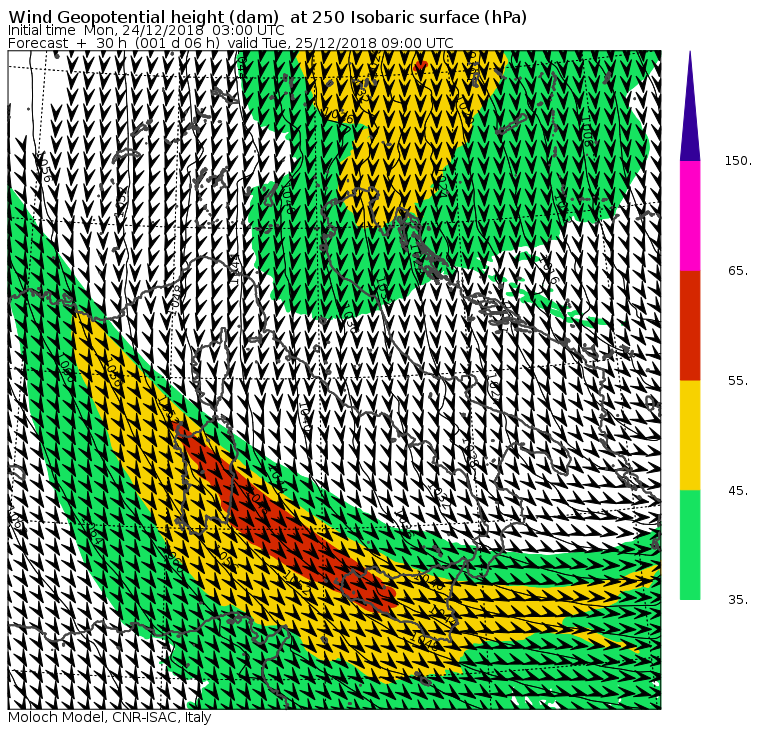
Task: Click the yellow legend color segment
Action: (690, 435)
